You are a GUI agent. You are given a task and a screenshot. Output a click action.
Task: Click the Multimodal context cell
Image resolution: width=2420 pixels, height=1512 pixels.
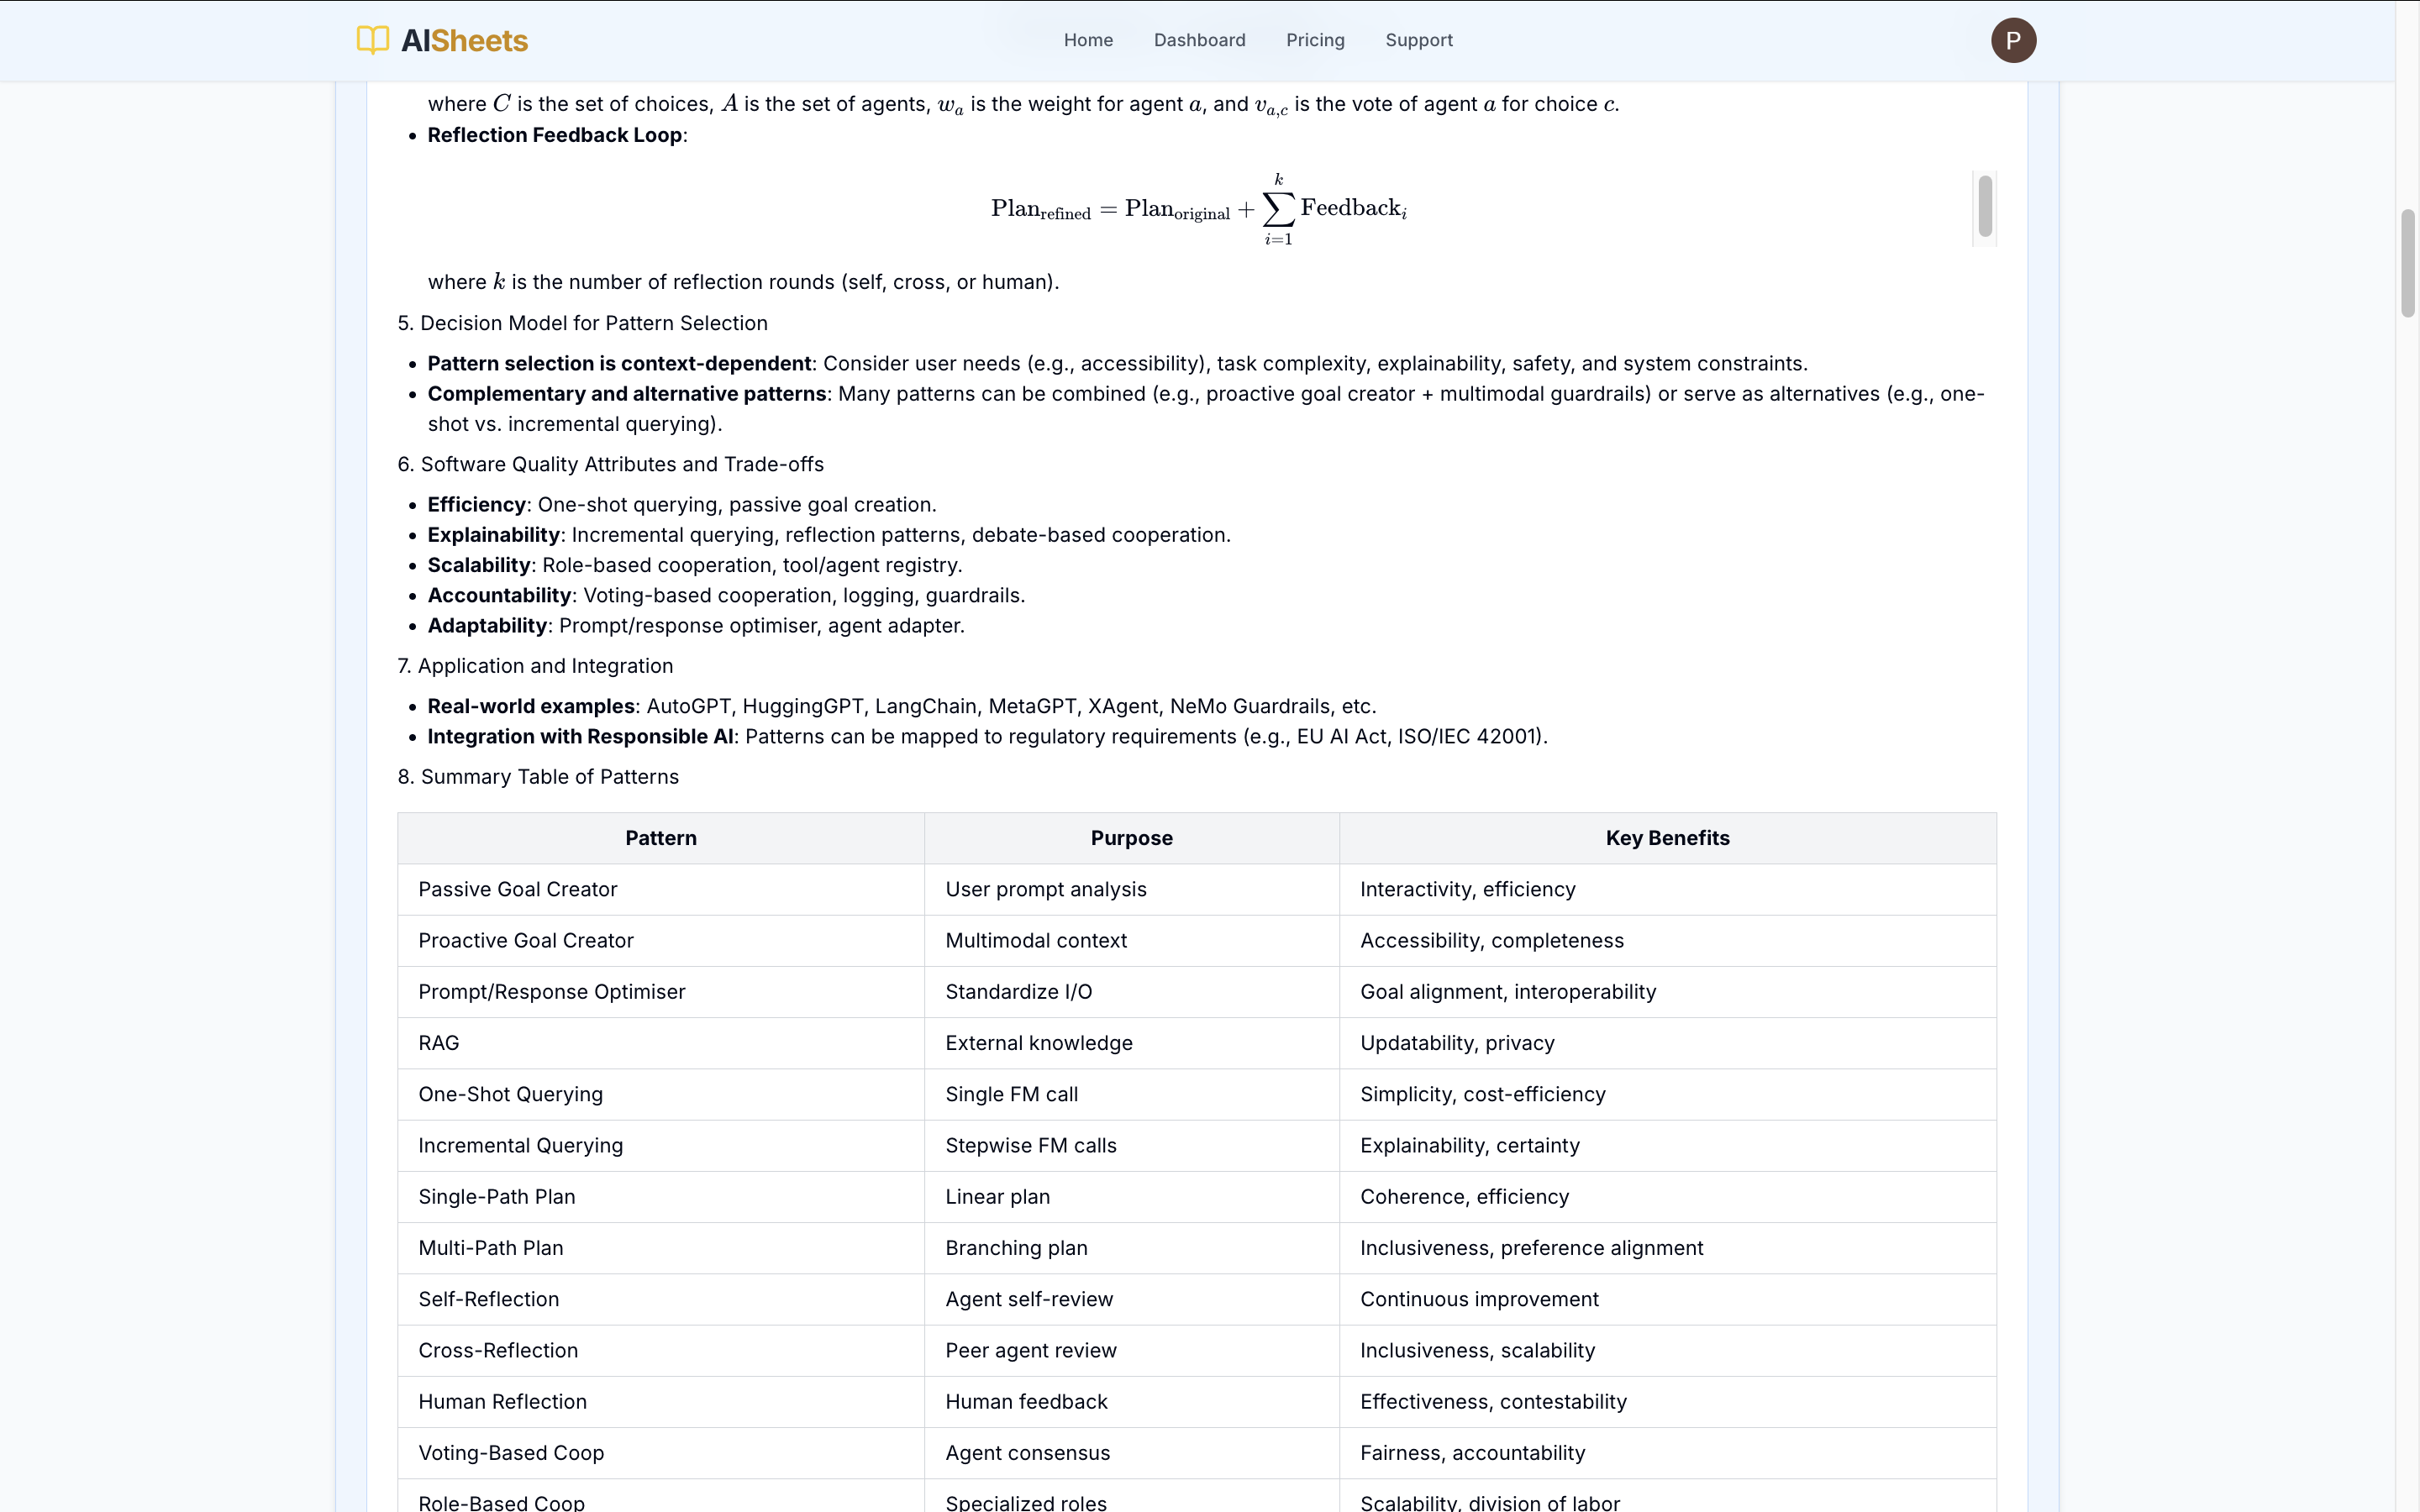pyautogui.click(x=1132, y=941)
